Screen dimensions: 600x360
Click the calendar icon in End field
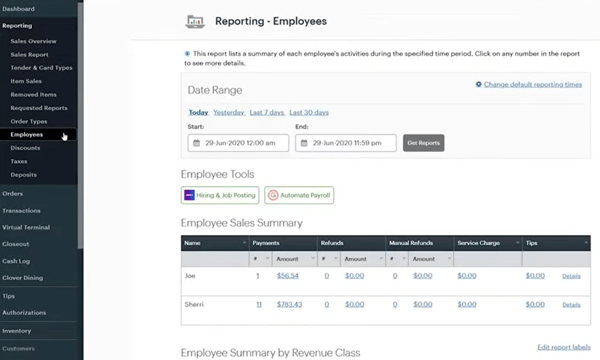click(304, 143)
